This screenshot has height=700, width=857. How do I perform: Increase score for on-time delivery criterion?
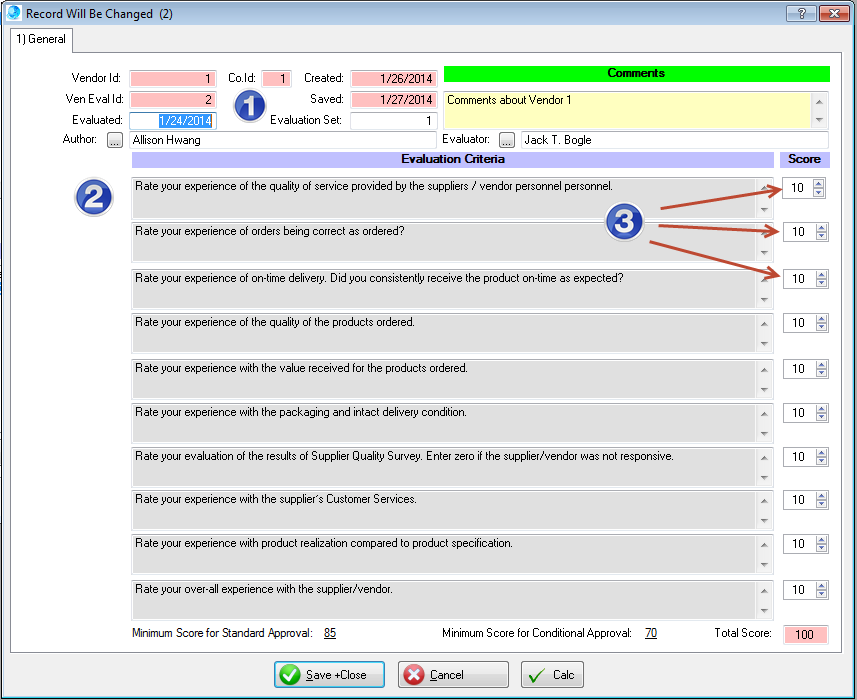click(822, 274)
